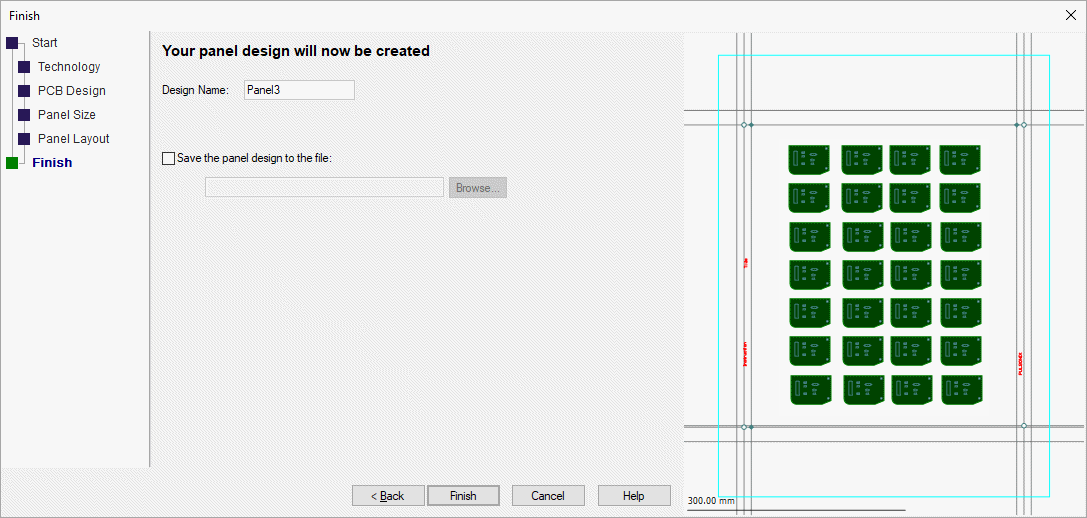The height and width of the screenshot is (518, 1087).
Task: Click the top-left PCB in the panel preview
Action: (809, 160)
